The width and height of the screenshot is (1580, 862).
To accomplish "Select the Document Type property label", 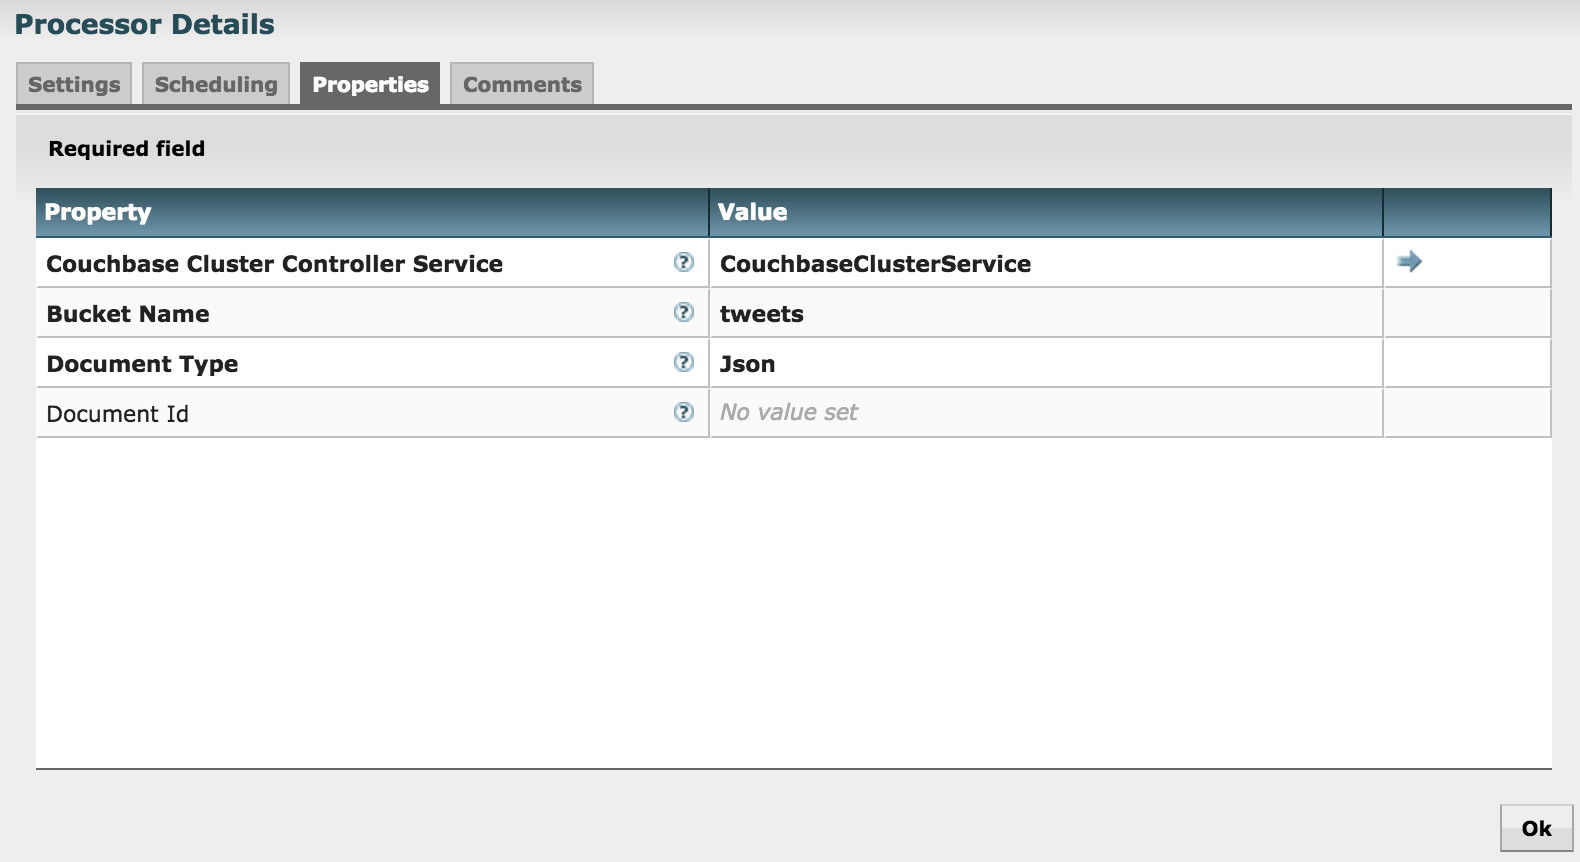I will coord(142,364).
